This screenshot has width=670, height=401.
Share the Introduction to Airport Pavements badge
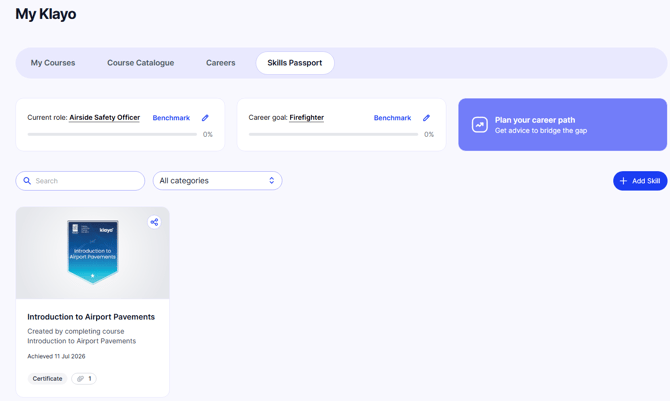pos(154,222)
